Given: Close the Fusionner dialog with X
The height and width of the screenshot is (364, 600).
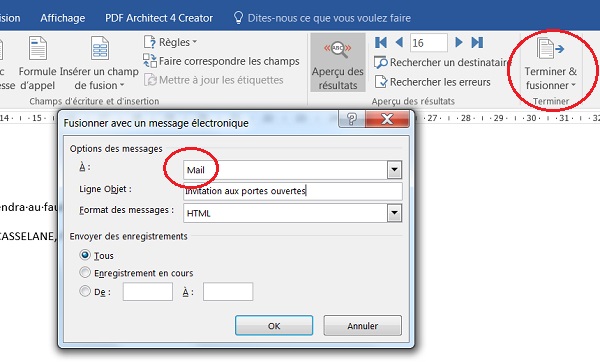Looking at the screenshot, I should click(387, 119).
